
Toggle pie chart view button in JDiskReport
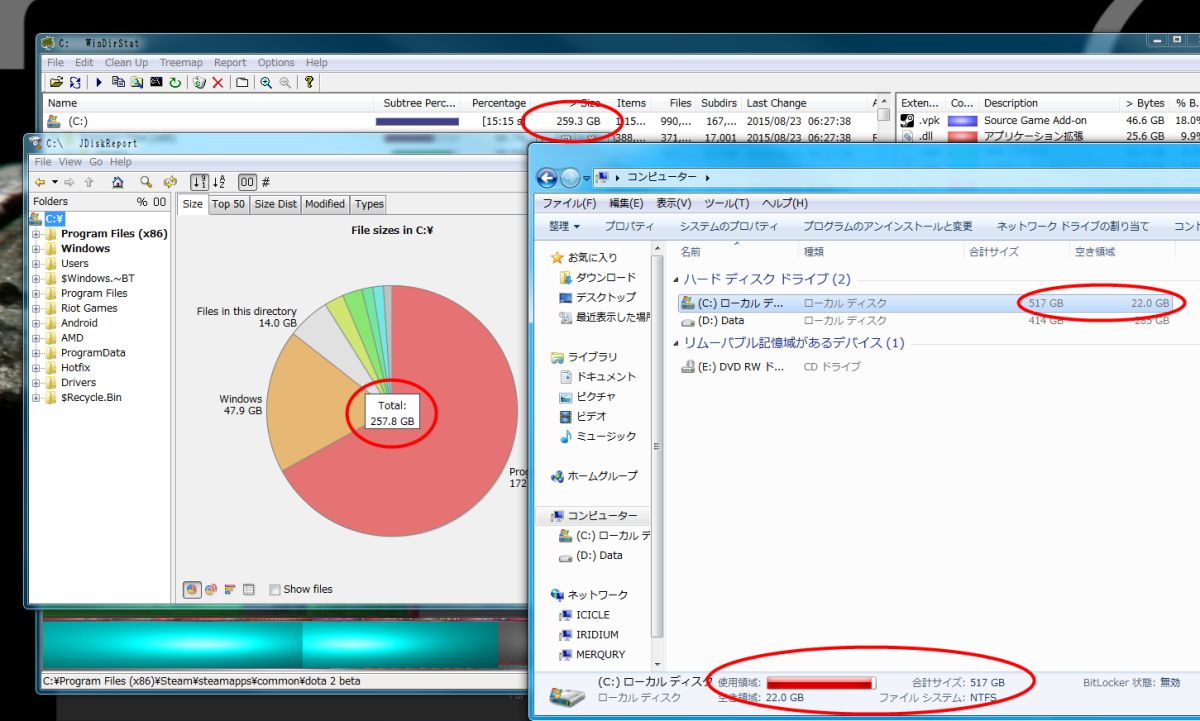[192, 590]
